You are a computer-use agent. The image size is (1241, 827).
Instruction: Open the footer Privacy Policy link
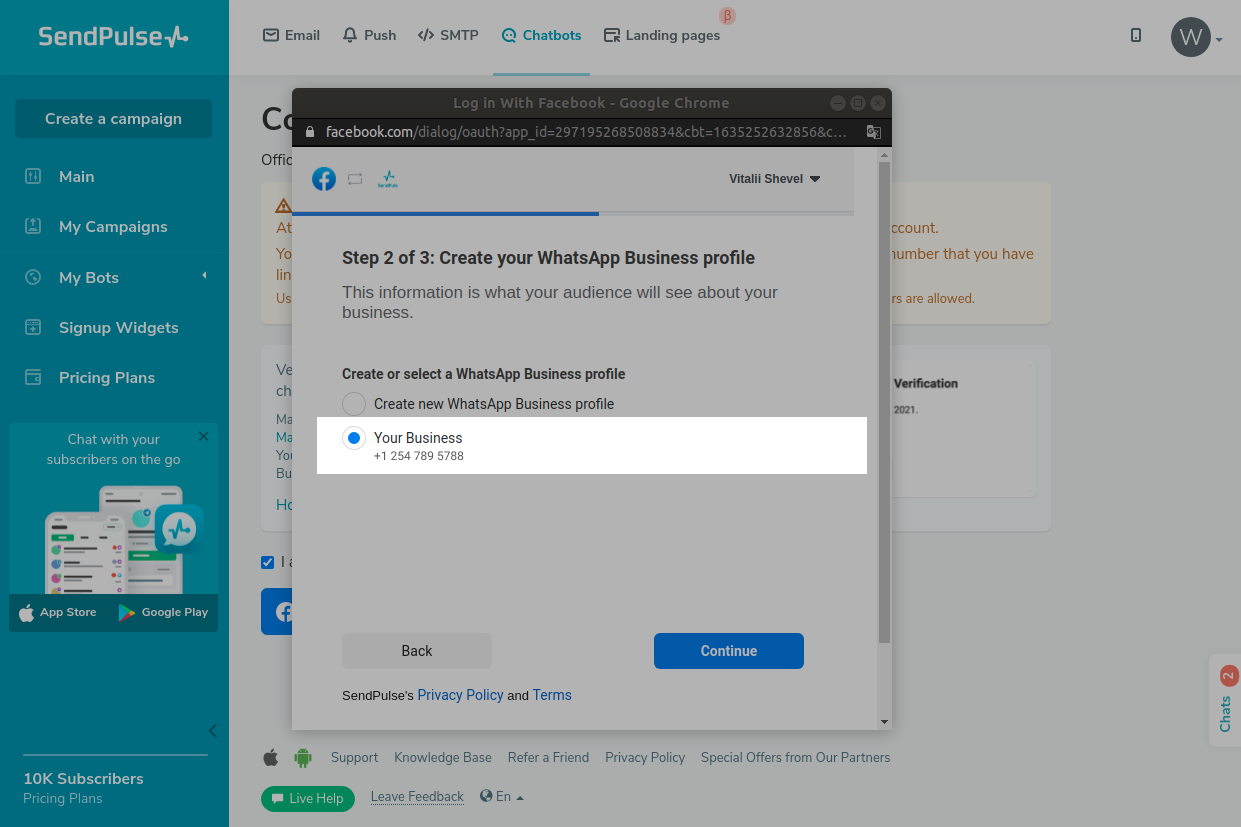[x=645, y=757]
